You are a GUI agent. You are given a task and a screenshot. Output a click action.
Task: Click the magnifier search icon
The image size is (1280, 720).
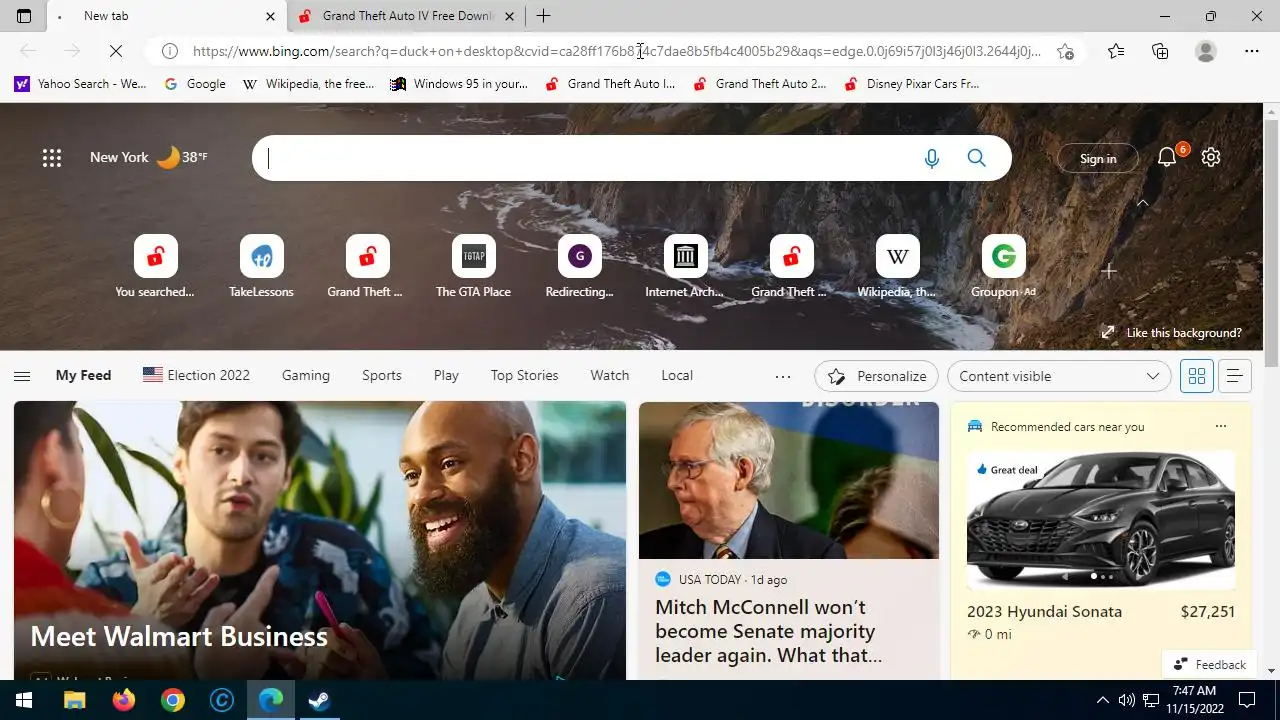click(x=977, y=158)
